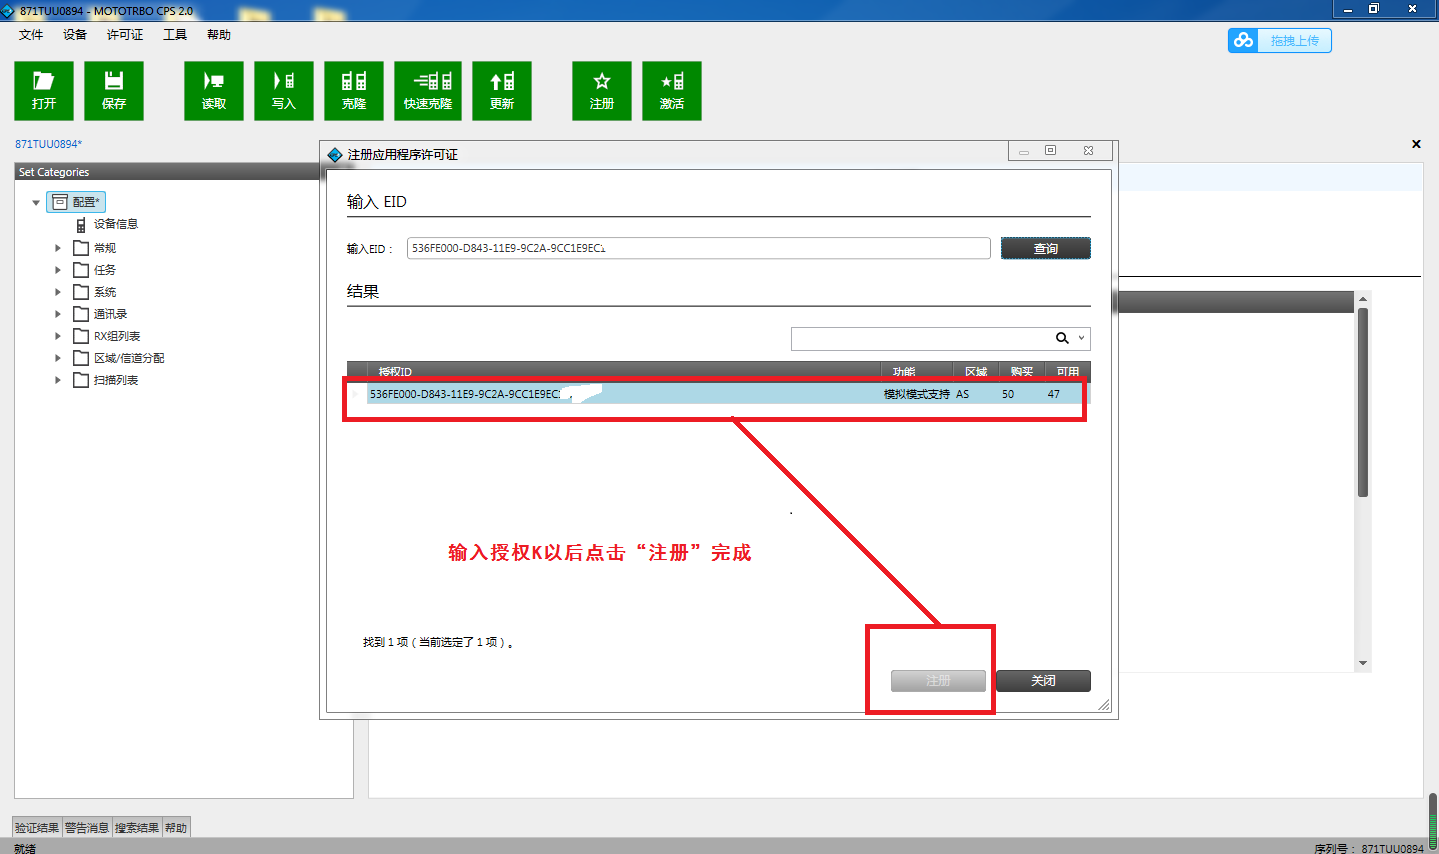Click the cloud 拖拽上传 upload button
1439x854 pixels.
click(x=1280, y=40)
